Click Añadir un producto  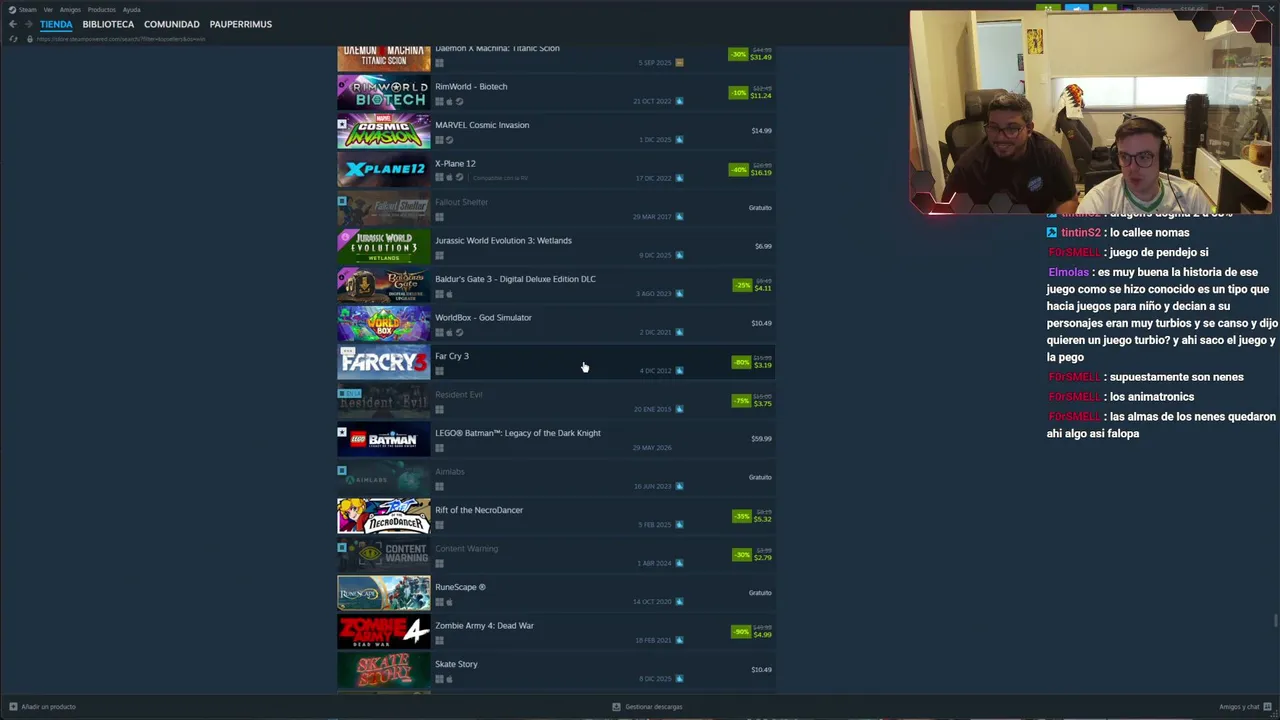[43, 707]
